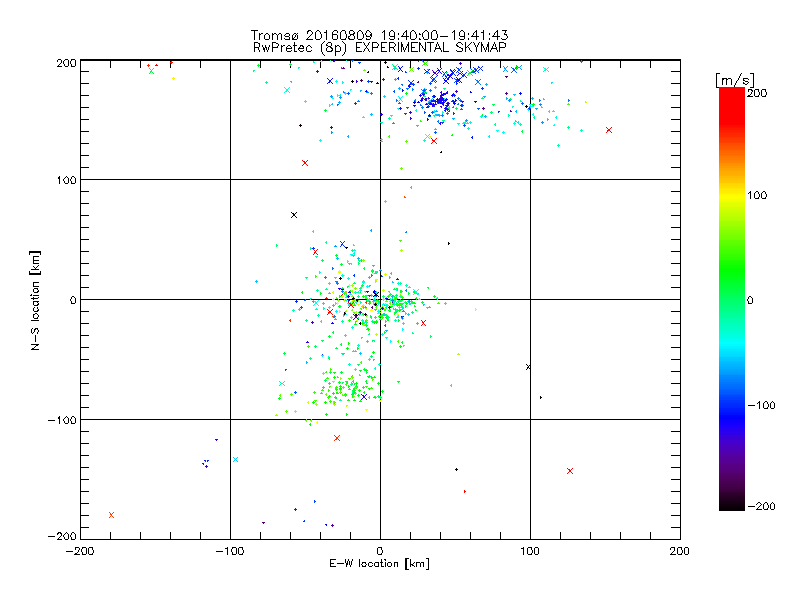Click the E-W axis tick label "0"
800x600 pixels.
pos(380,551)
